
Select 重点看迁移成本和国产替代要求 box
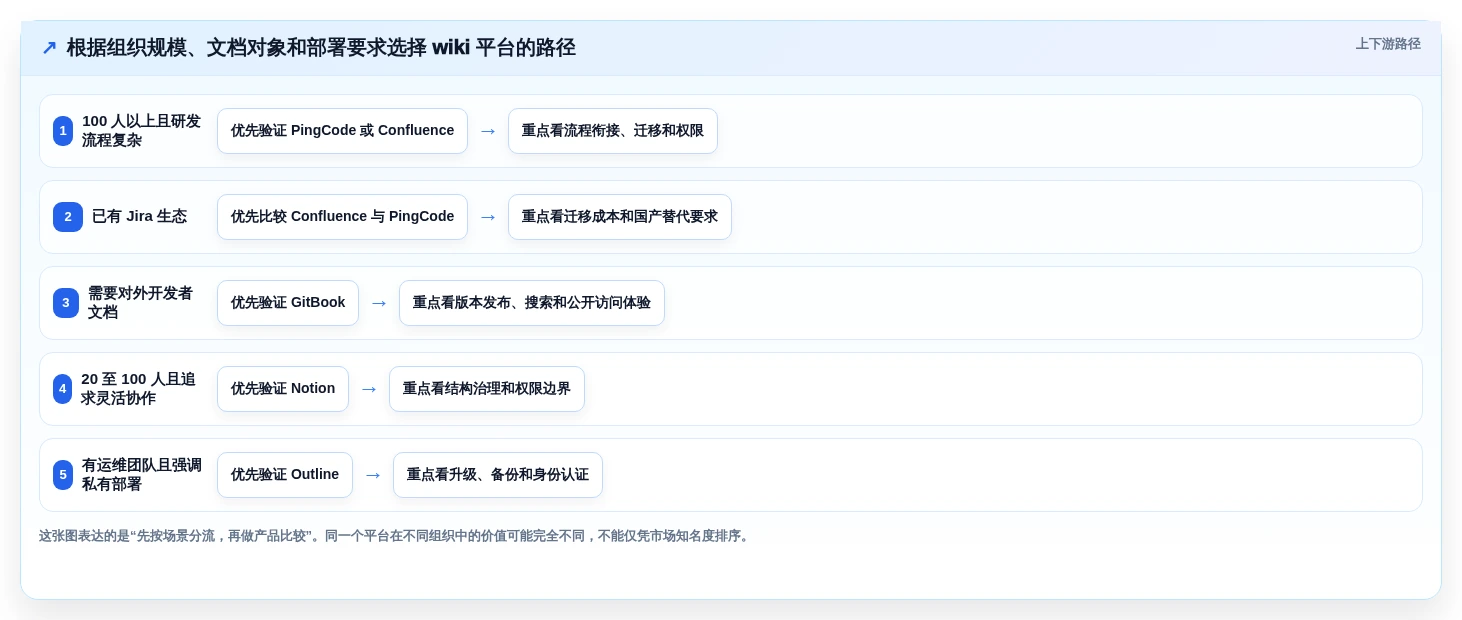point(620,217)
